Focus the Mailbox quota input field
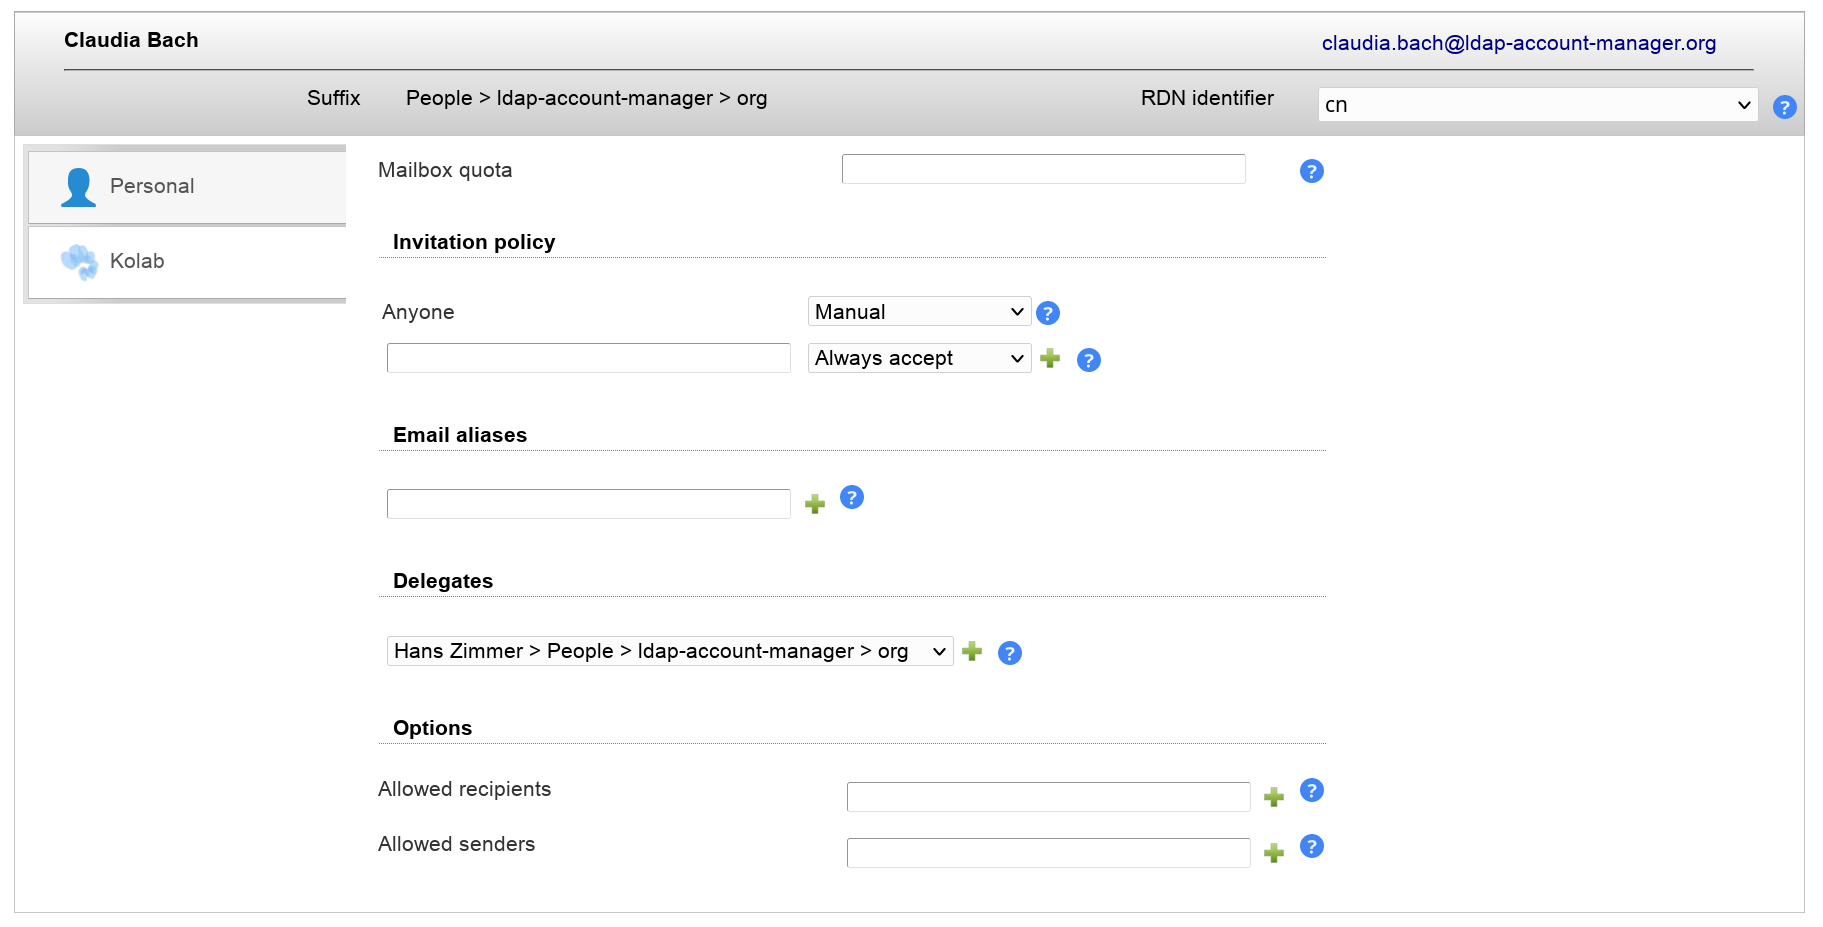Viewport: 1823px width, 927px height. 1043,169
